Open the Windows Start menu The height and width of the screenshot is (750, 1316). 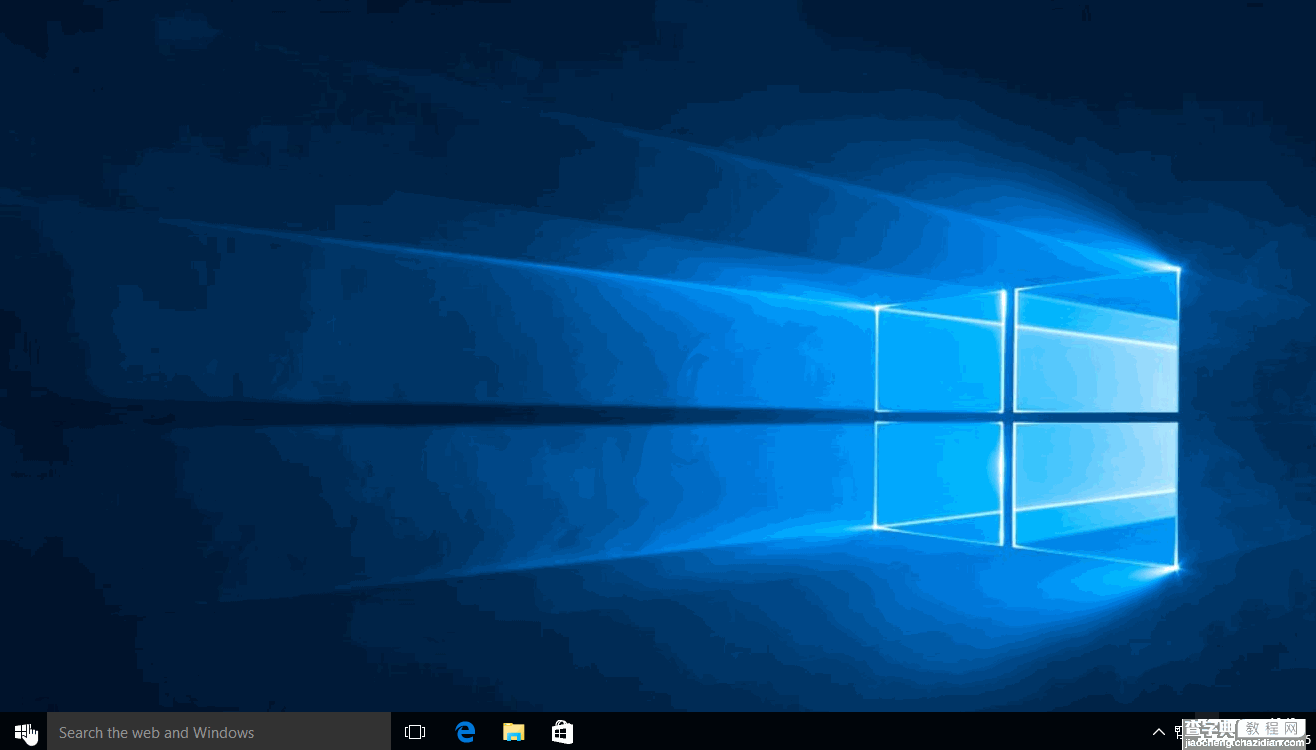pos(23,732)
